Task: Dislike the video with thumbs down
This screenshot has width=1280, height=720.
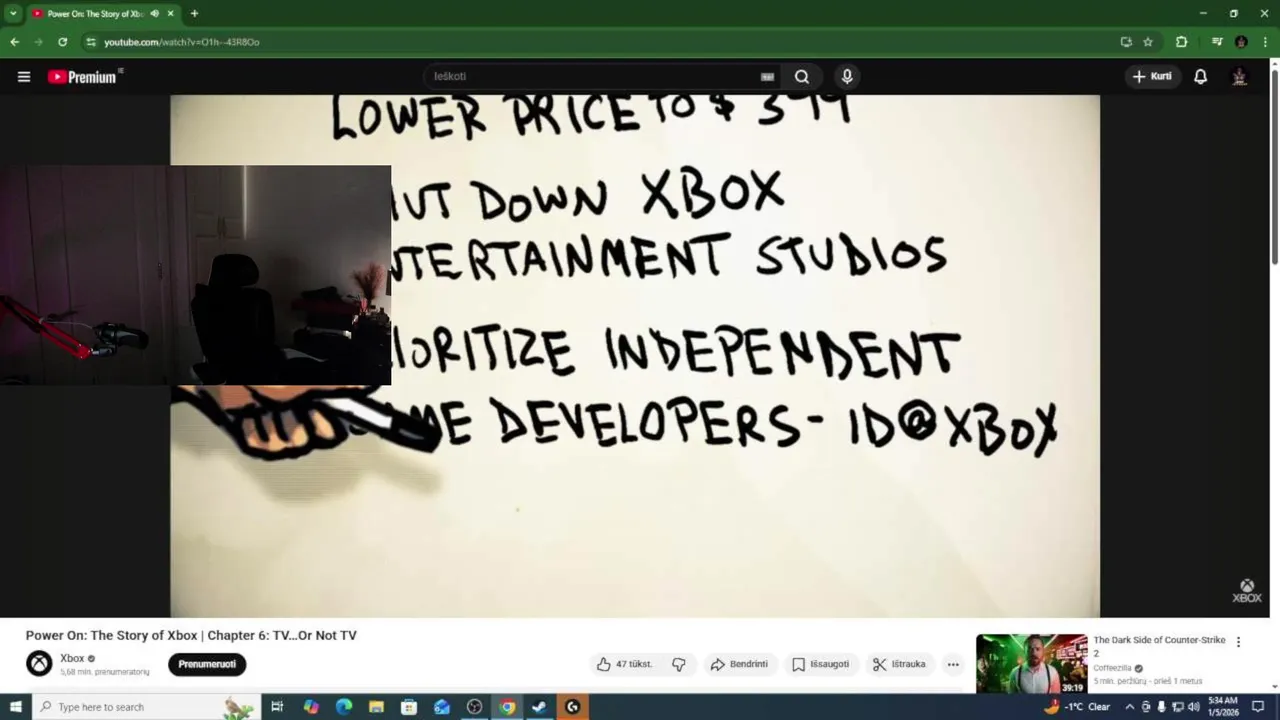Action: click(679, 664)
